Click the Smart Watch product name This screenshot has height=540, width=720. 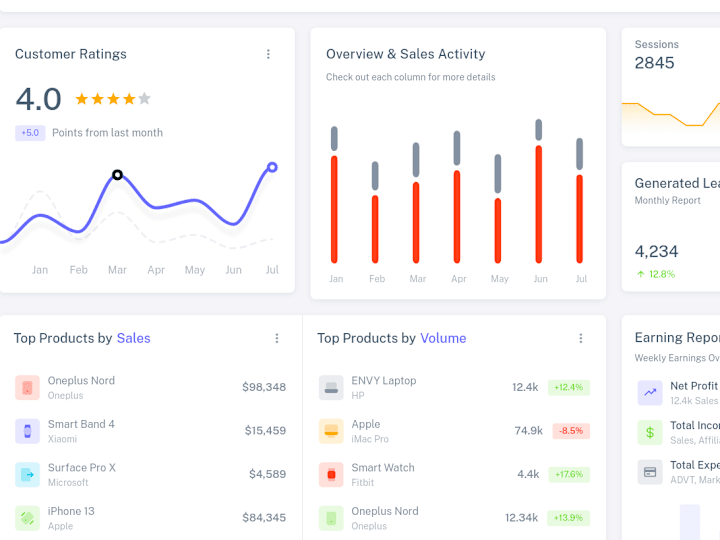click(383, 467)
